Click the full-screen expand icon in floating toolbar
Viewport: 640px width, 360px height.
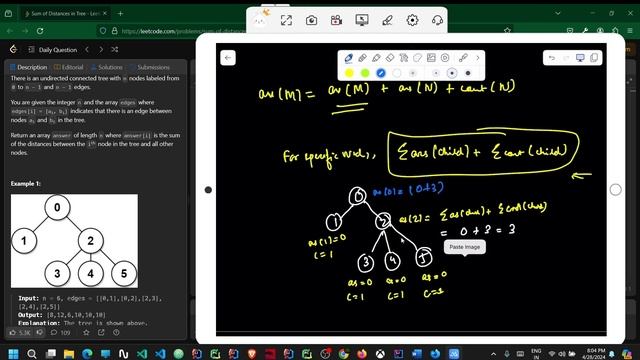[x=287, y=20]
